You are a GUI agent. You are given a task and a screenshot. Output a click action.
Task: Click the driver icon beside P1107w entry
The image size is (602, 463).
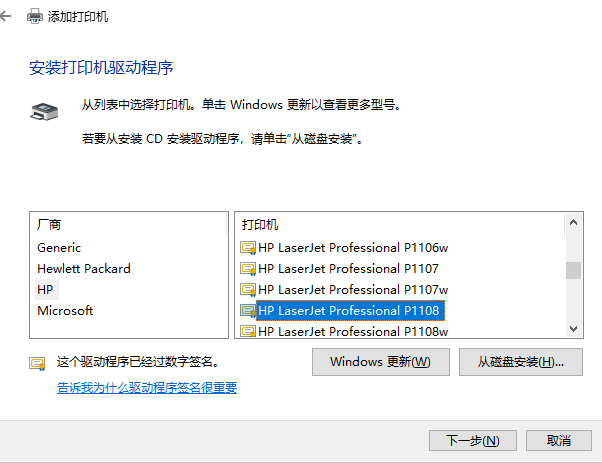248,290
